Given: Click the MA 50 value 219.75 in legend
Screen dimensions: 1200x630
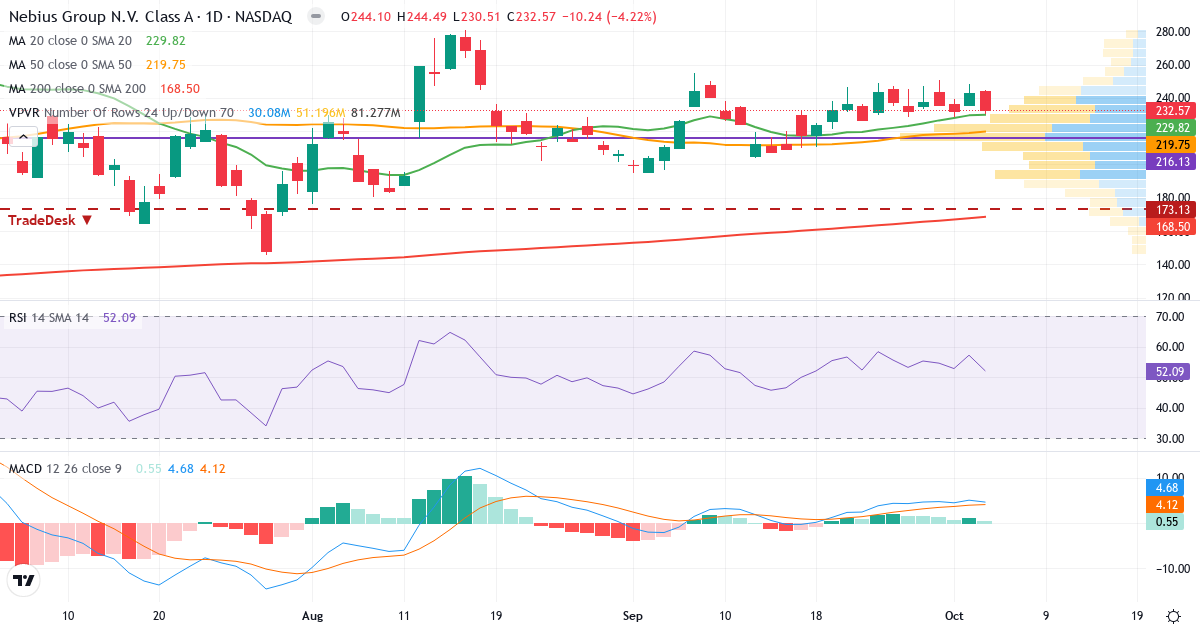Looking at the screenshot, I should 165,64.
